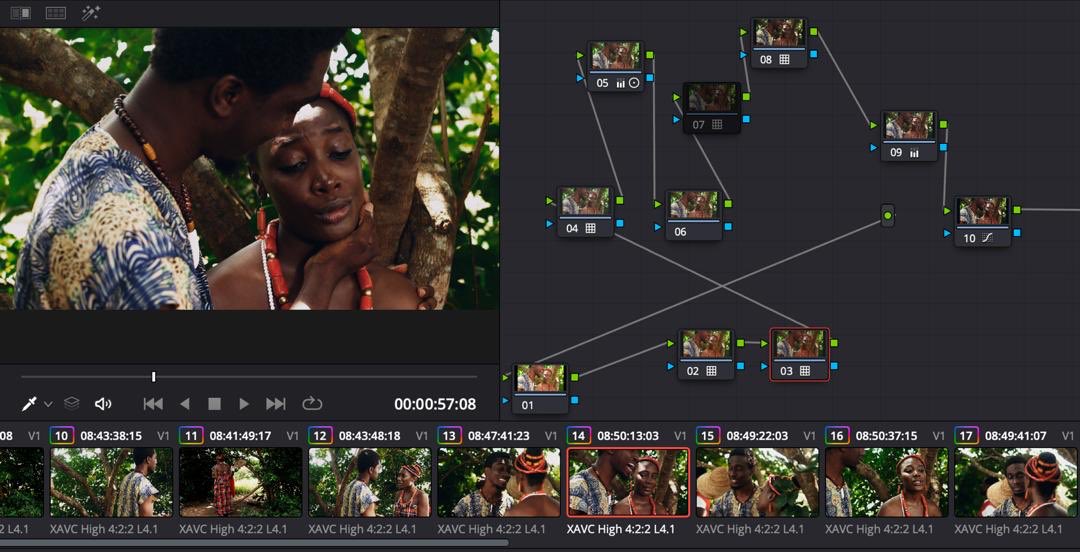Click timecode text 08:43:38:15
The width and height of the screenshot is (1080, 552).
111,436
